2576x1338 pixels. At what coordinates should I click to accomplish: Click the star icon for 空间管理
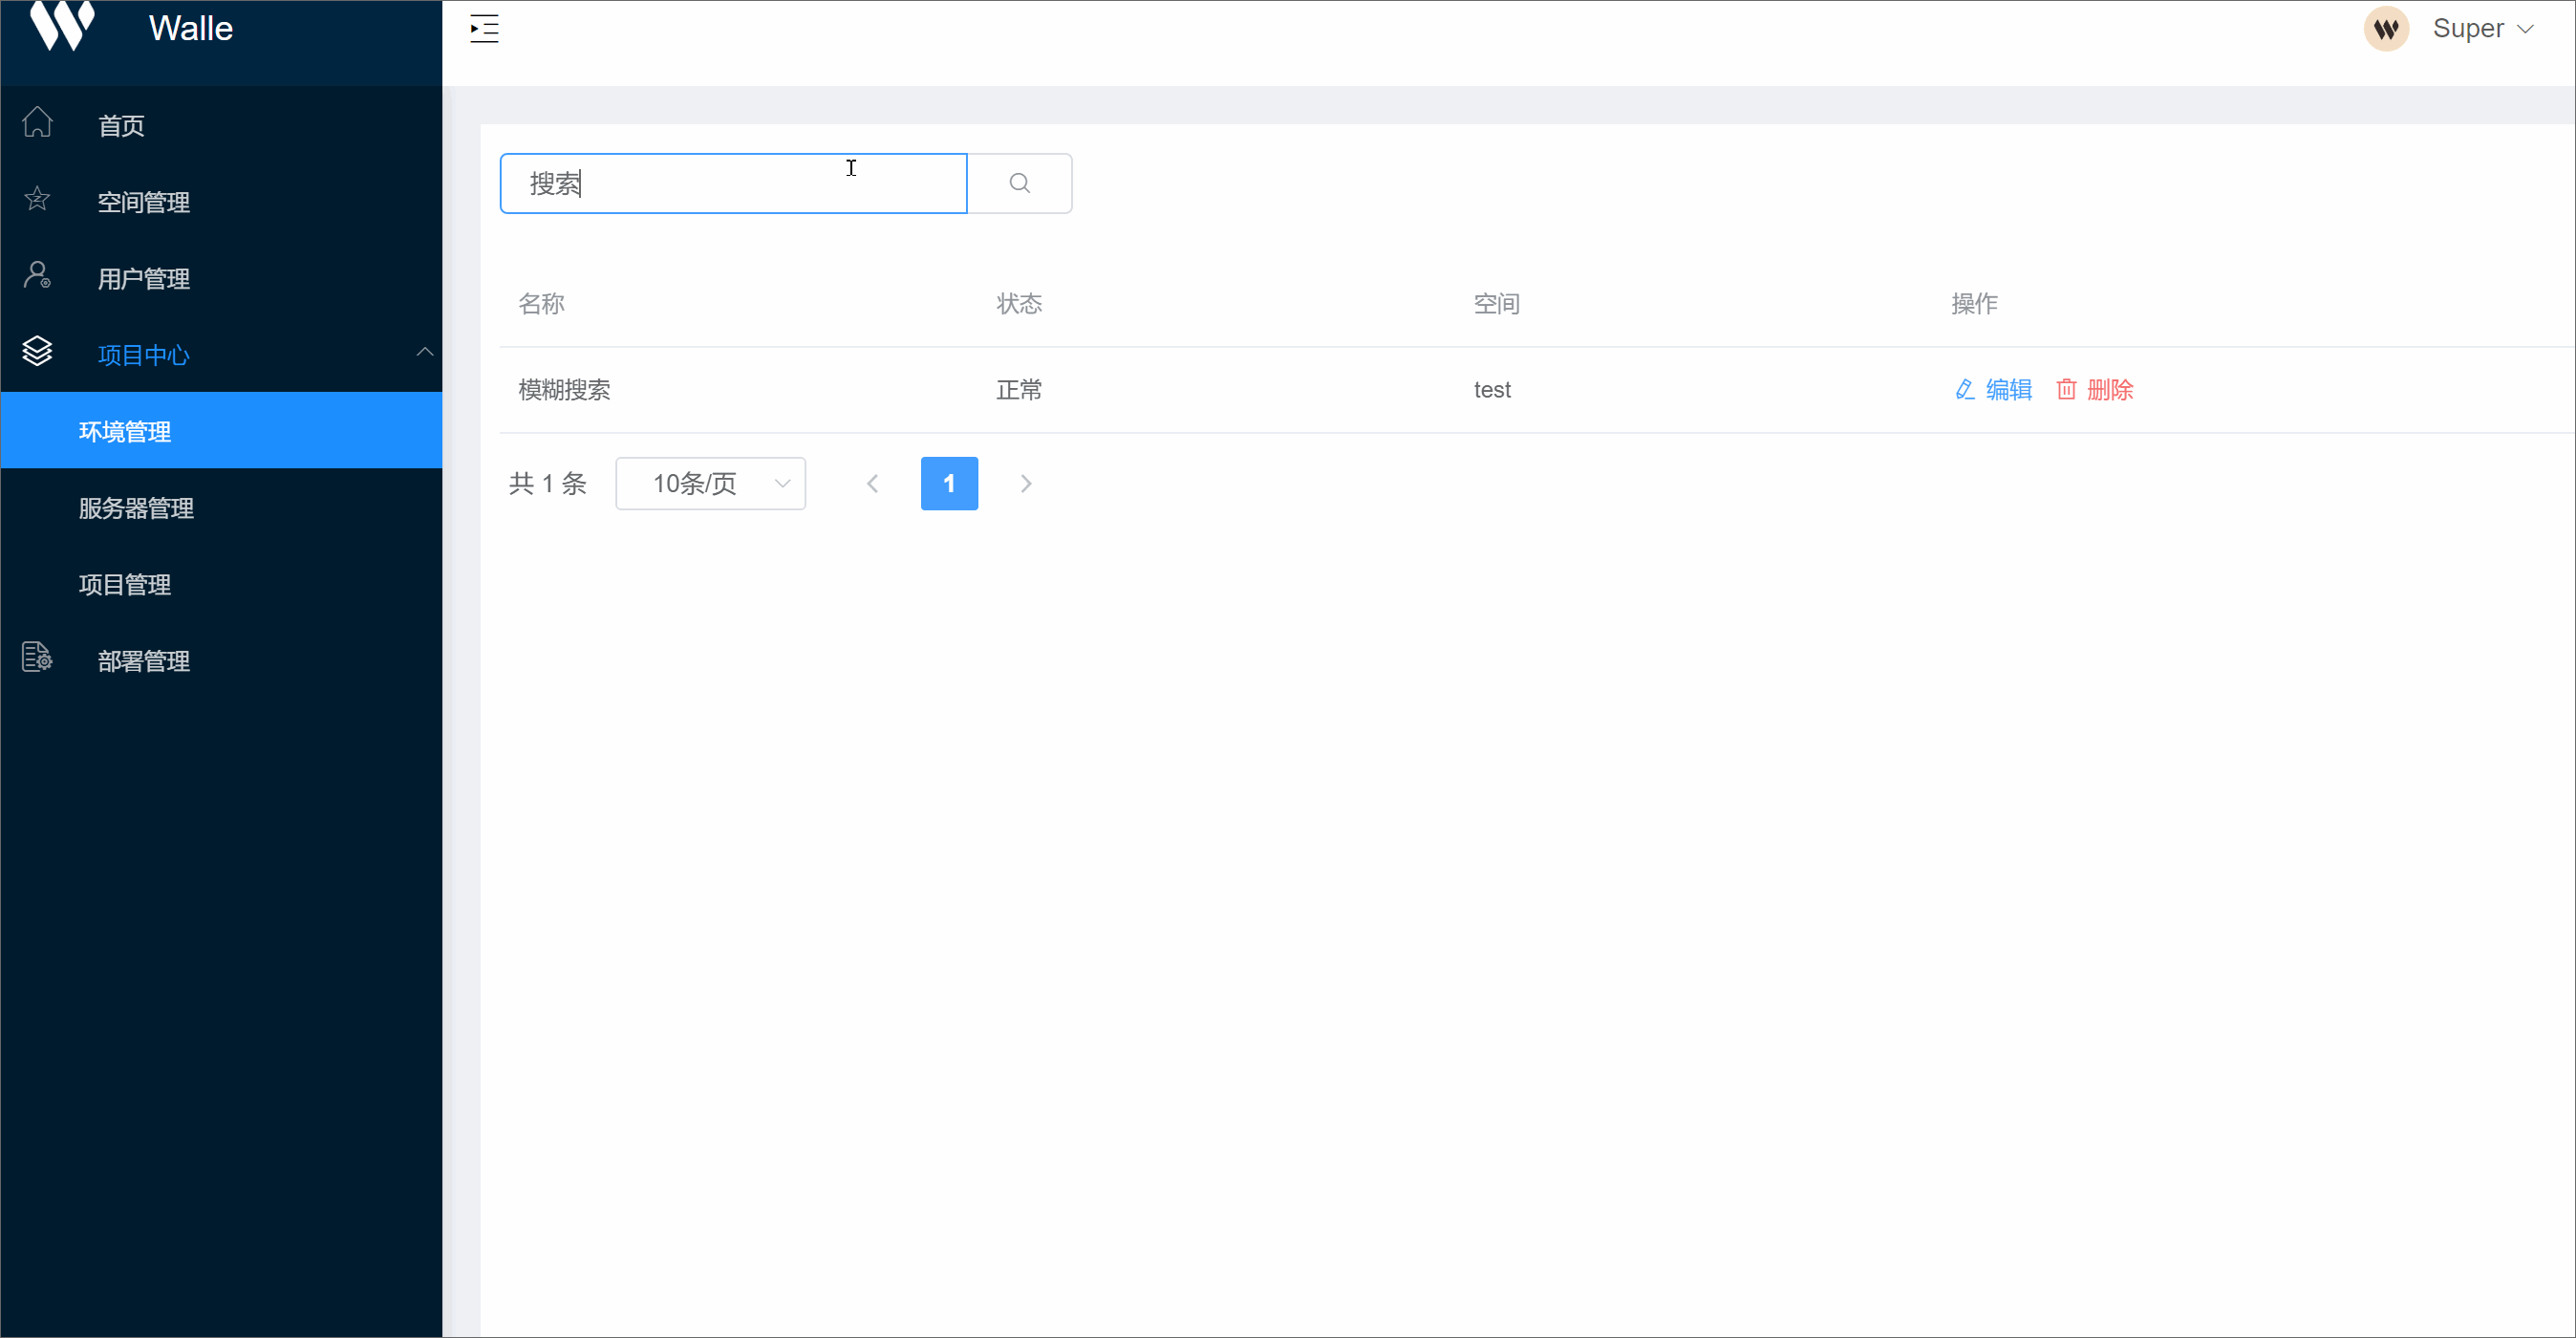click(37, 199)
